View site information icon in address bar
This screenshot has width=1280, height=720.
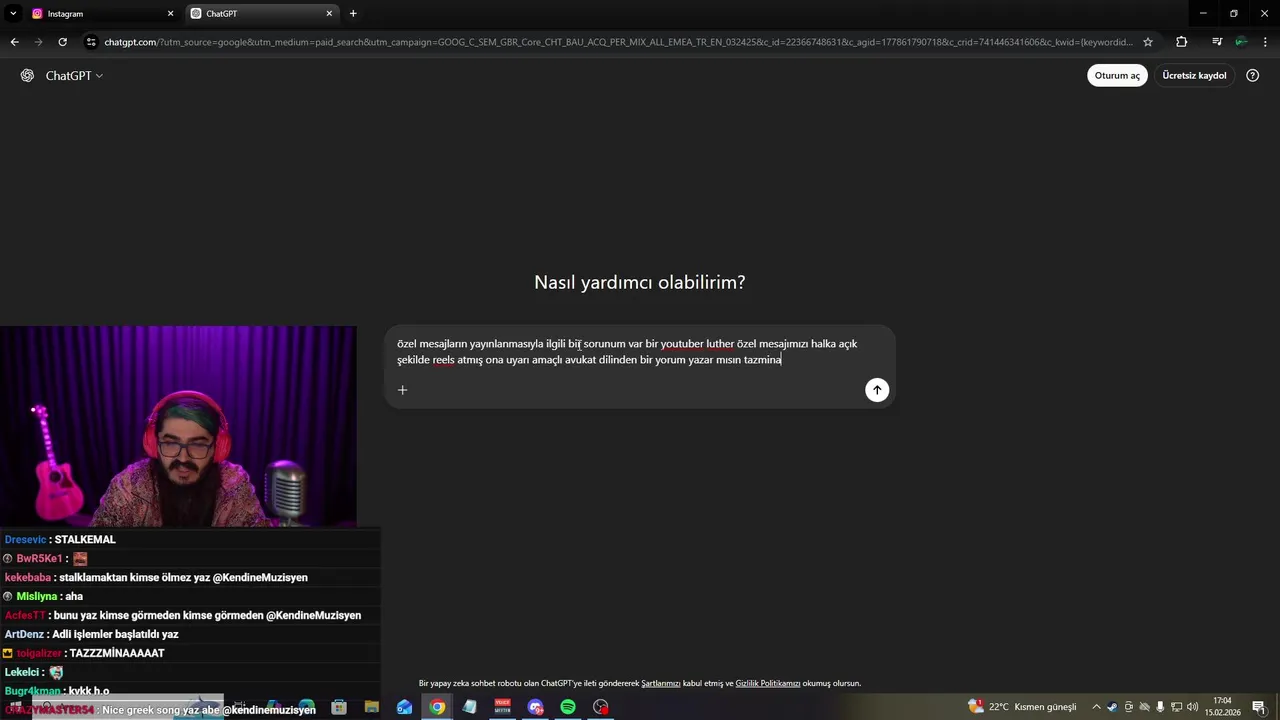click(x=91, y=42)
